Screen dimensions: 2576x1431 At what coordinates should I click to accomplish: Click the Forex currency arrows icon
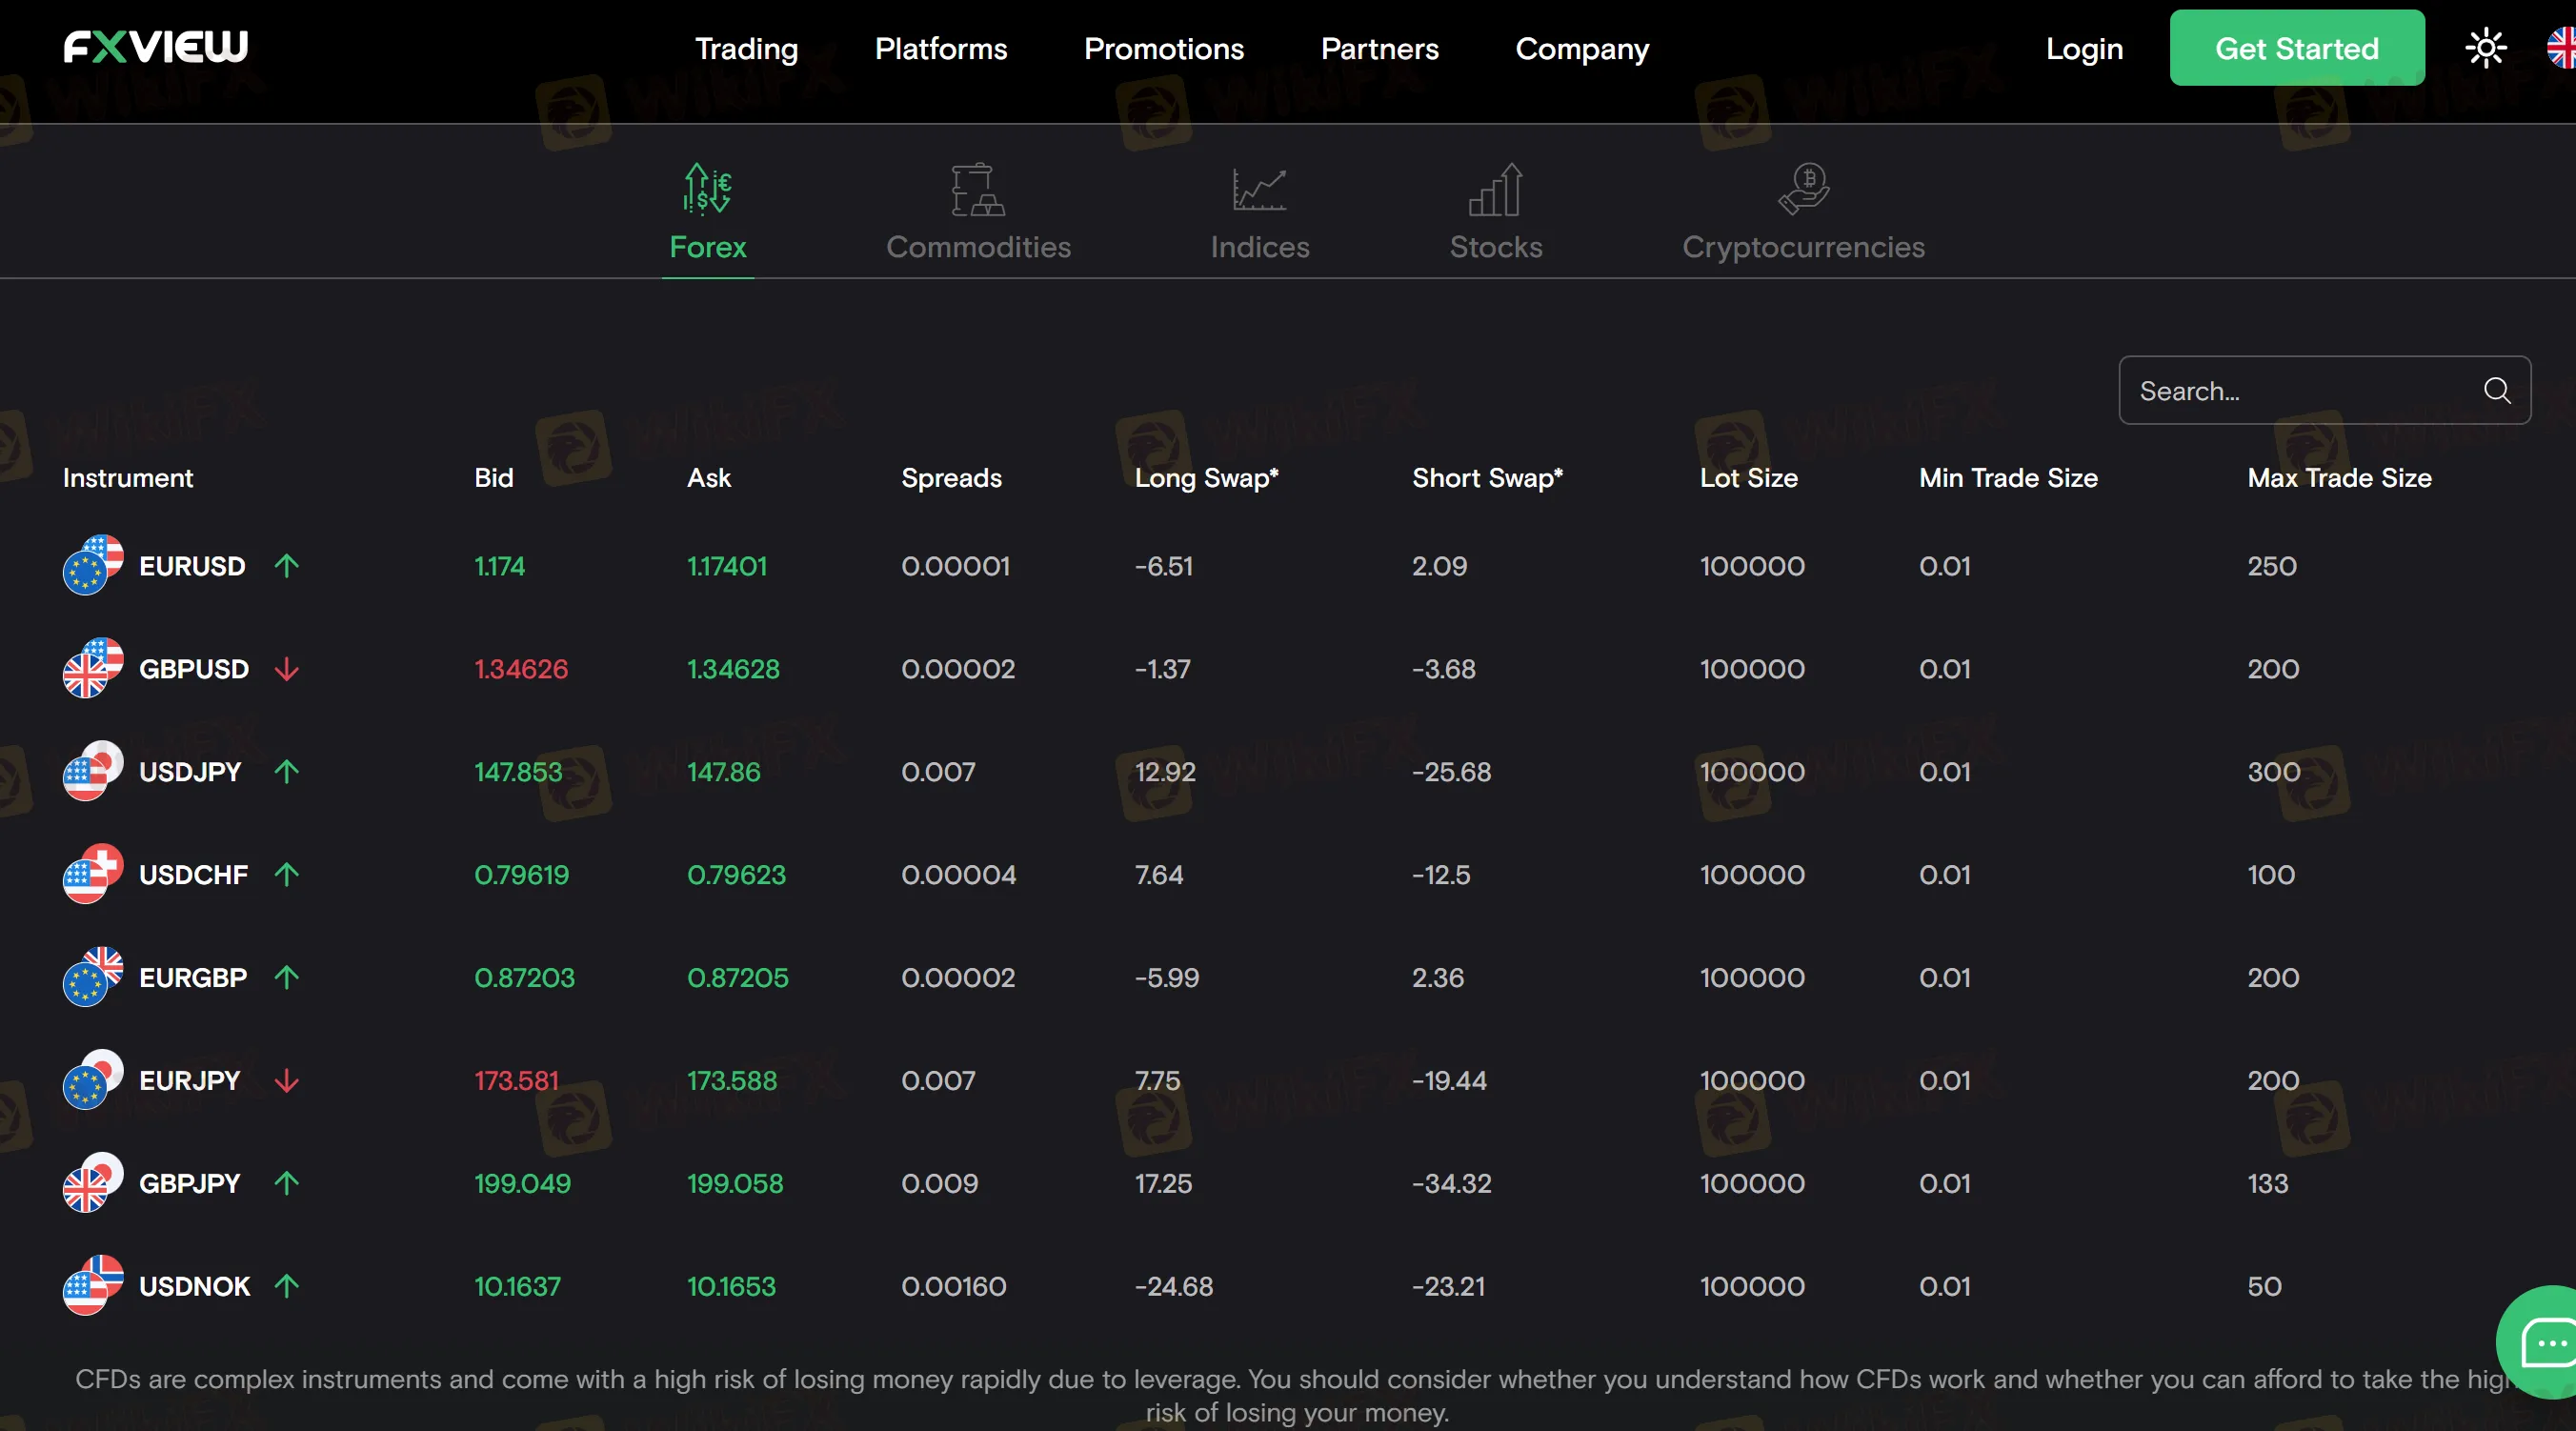point(707,189)
